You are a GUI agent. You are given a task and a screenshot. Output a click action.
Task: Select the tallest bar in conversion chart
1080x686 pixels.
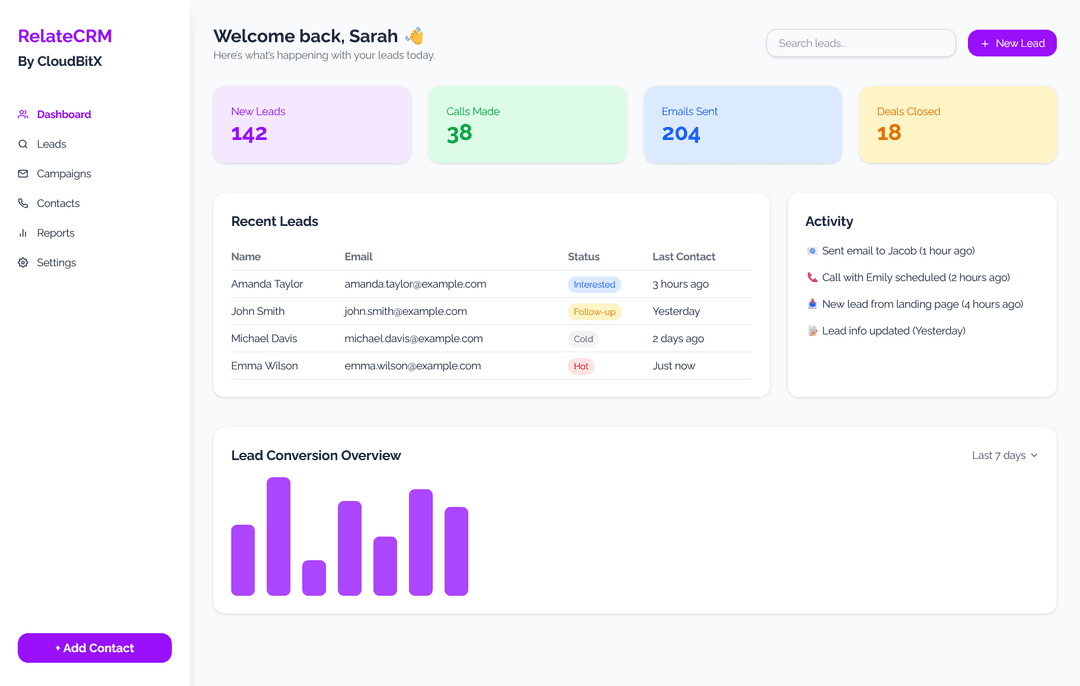[278, 536]
